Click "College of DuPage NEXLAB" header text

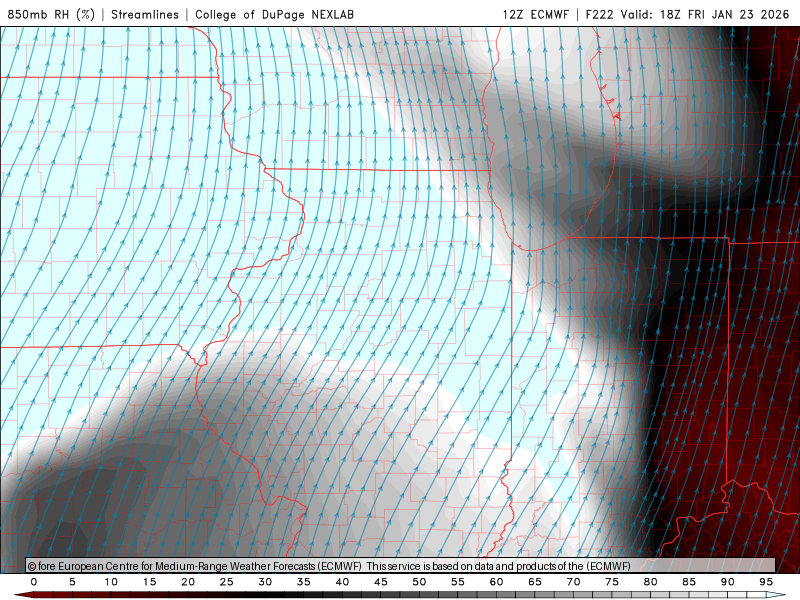pyautogui.click(x=274, y=14)
